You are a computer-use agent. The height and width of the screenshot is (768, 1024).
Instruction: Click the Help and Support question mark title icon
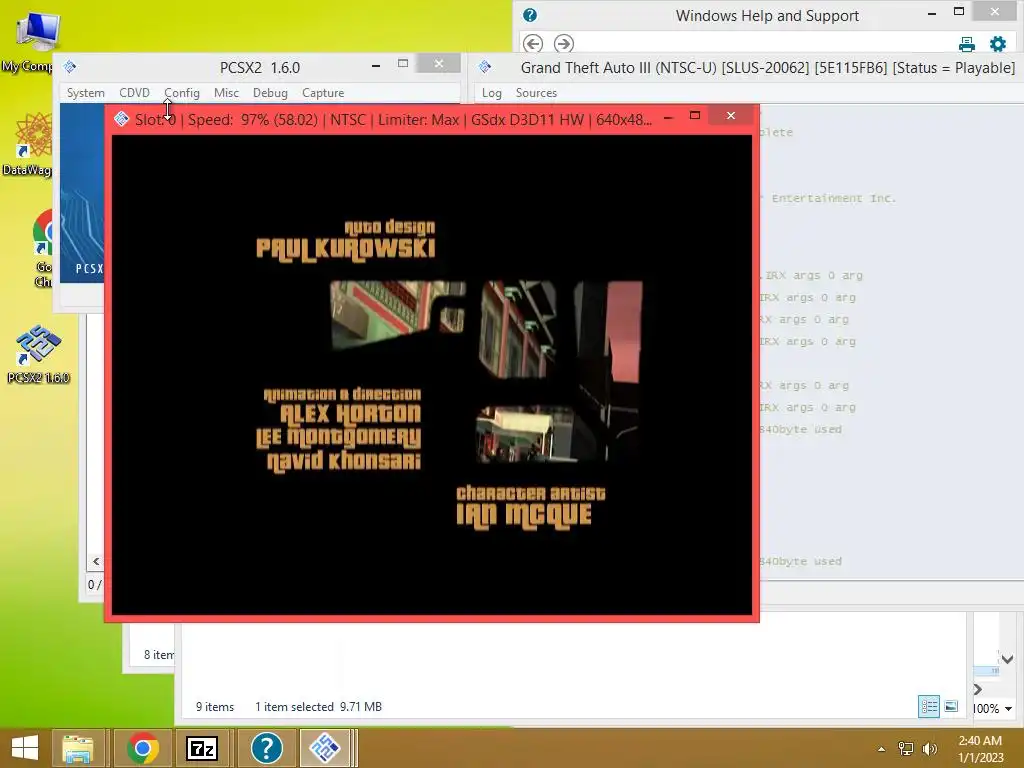(530, 15)
